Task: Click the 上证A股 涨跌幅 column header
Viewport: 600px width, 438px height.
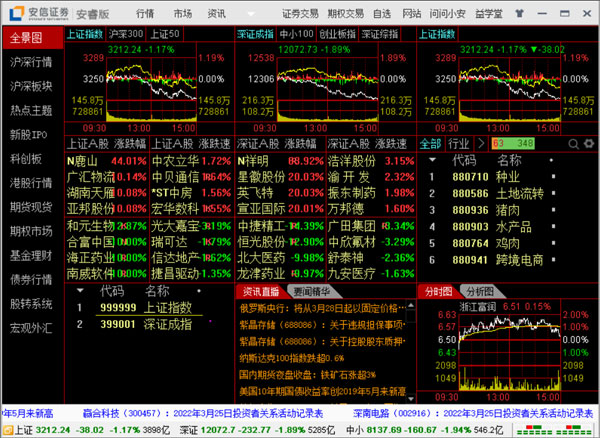Action: [x=107, y=144]
